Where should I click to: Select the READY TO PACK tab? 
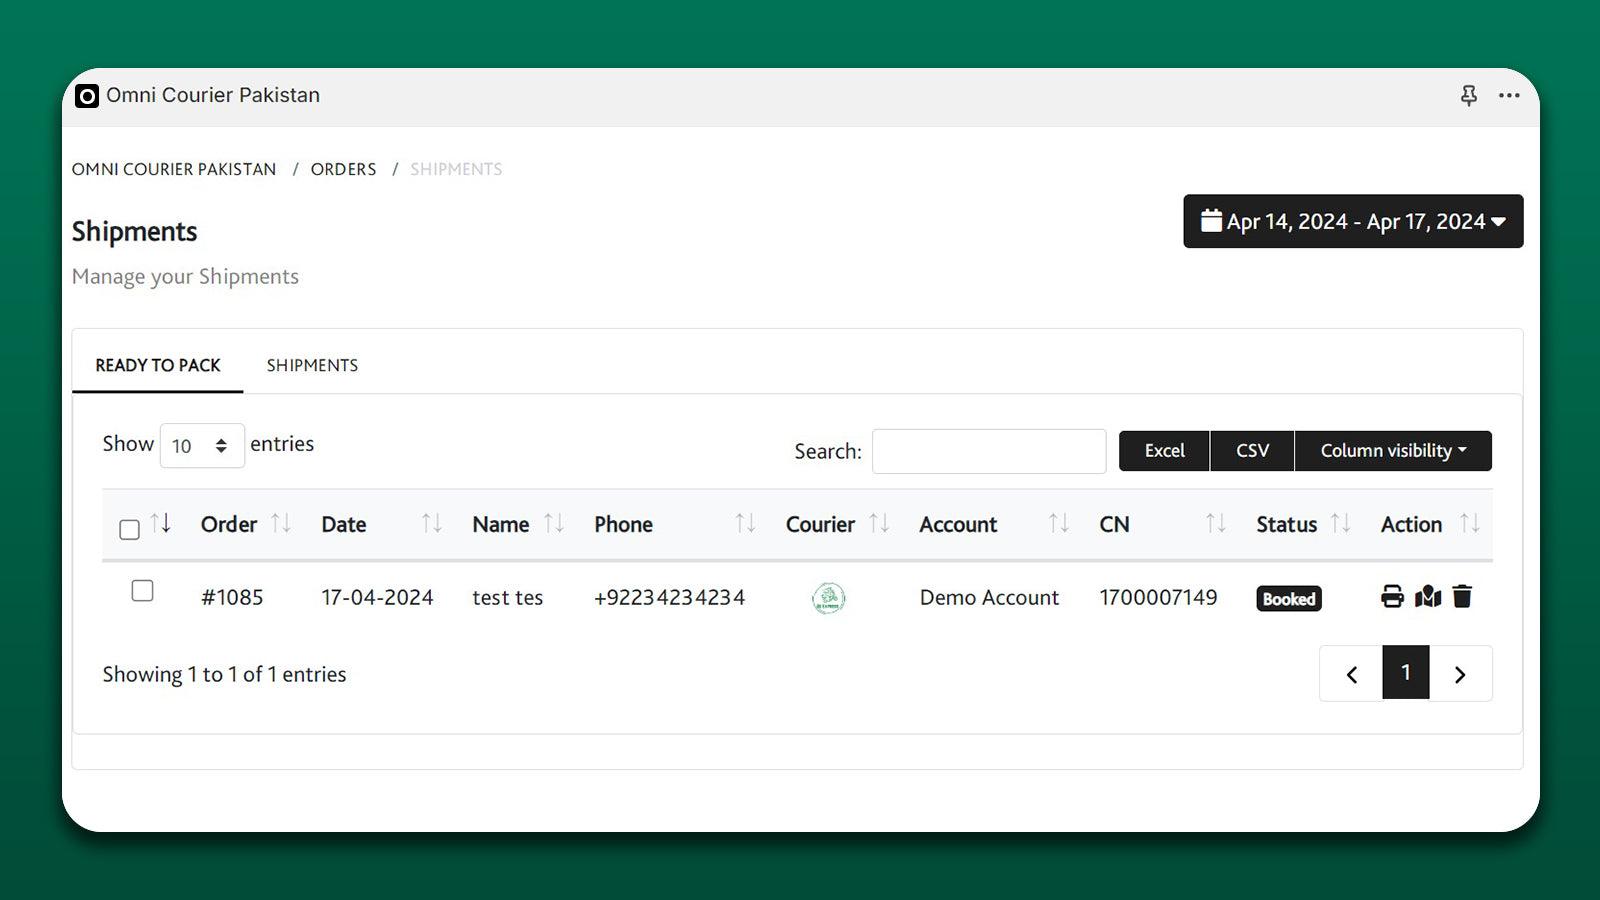coord(157,364)
